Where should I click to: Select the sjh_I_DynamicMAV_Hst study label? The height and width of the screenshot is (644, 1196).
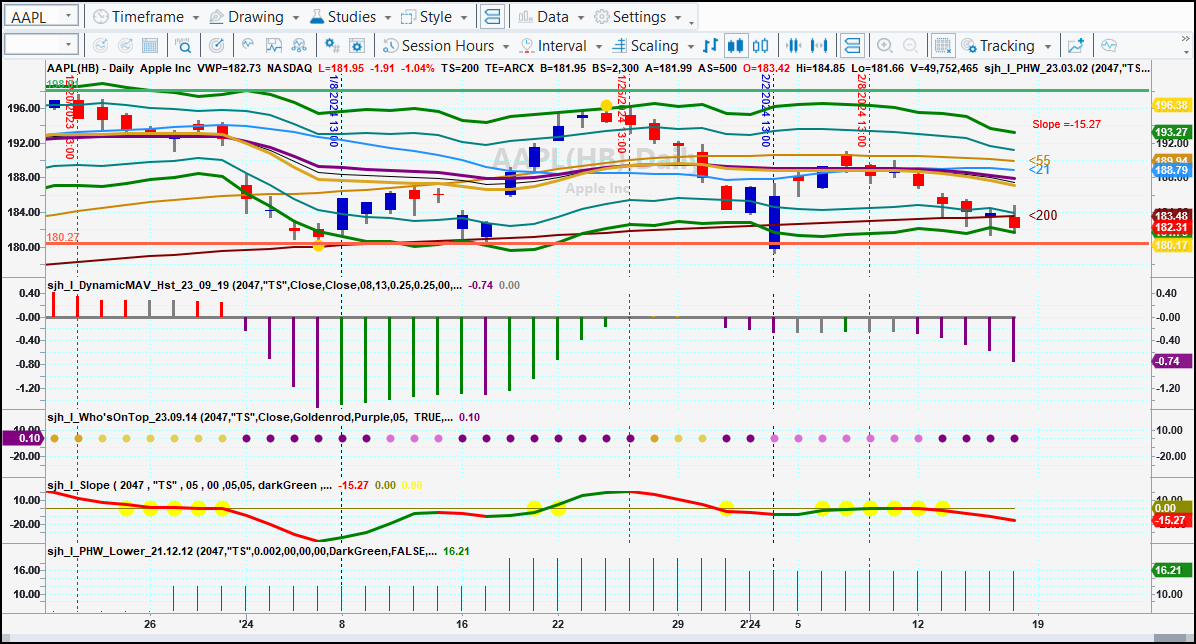254,285
